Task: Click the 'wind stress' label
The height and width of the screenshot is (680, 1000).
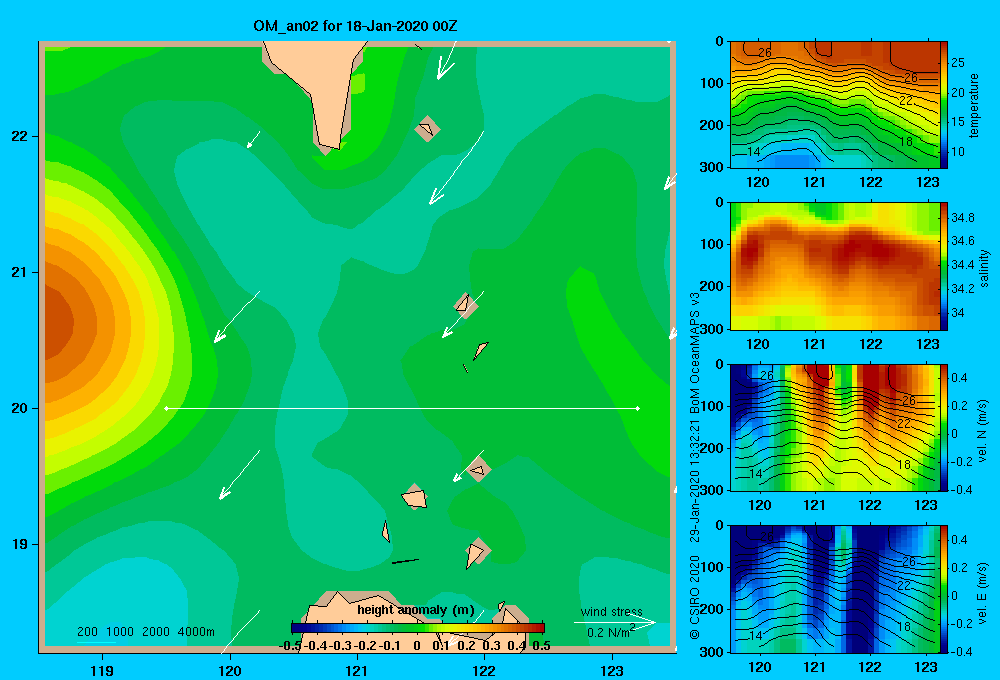Action: tap(611, 612)
